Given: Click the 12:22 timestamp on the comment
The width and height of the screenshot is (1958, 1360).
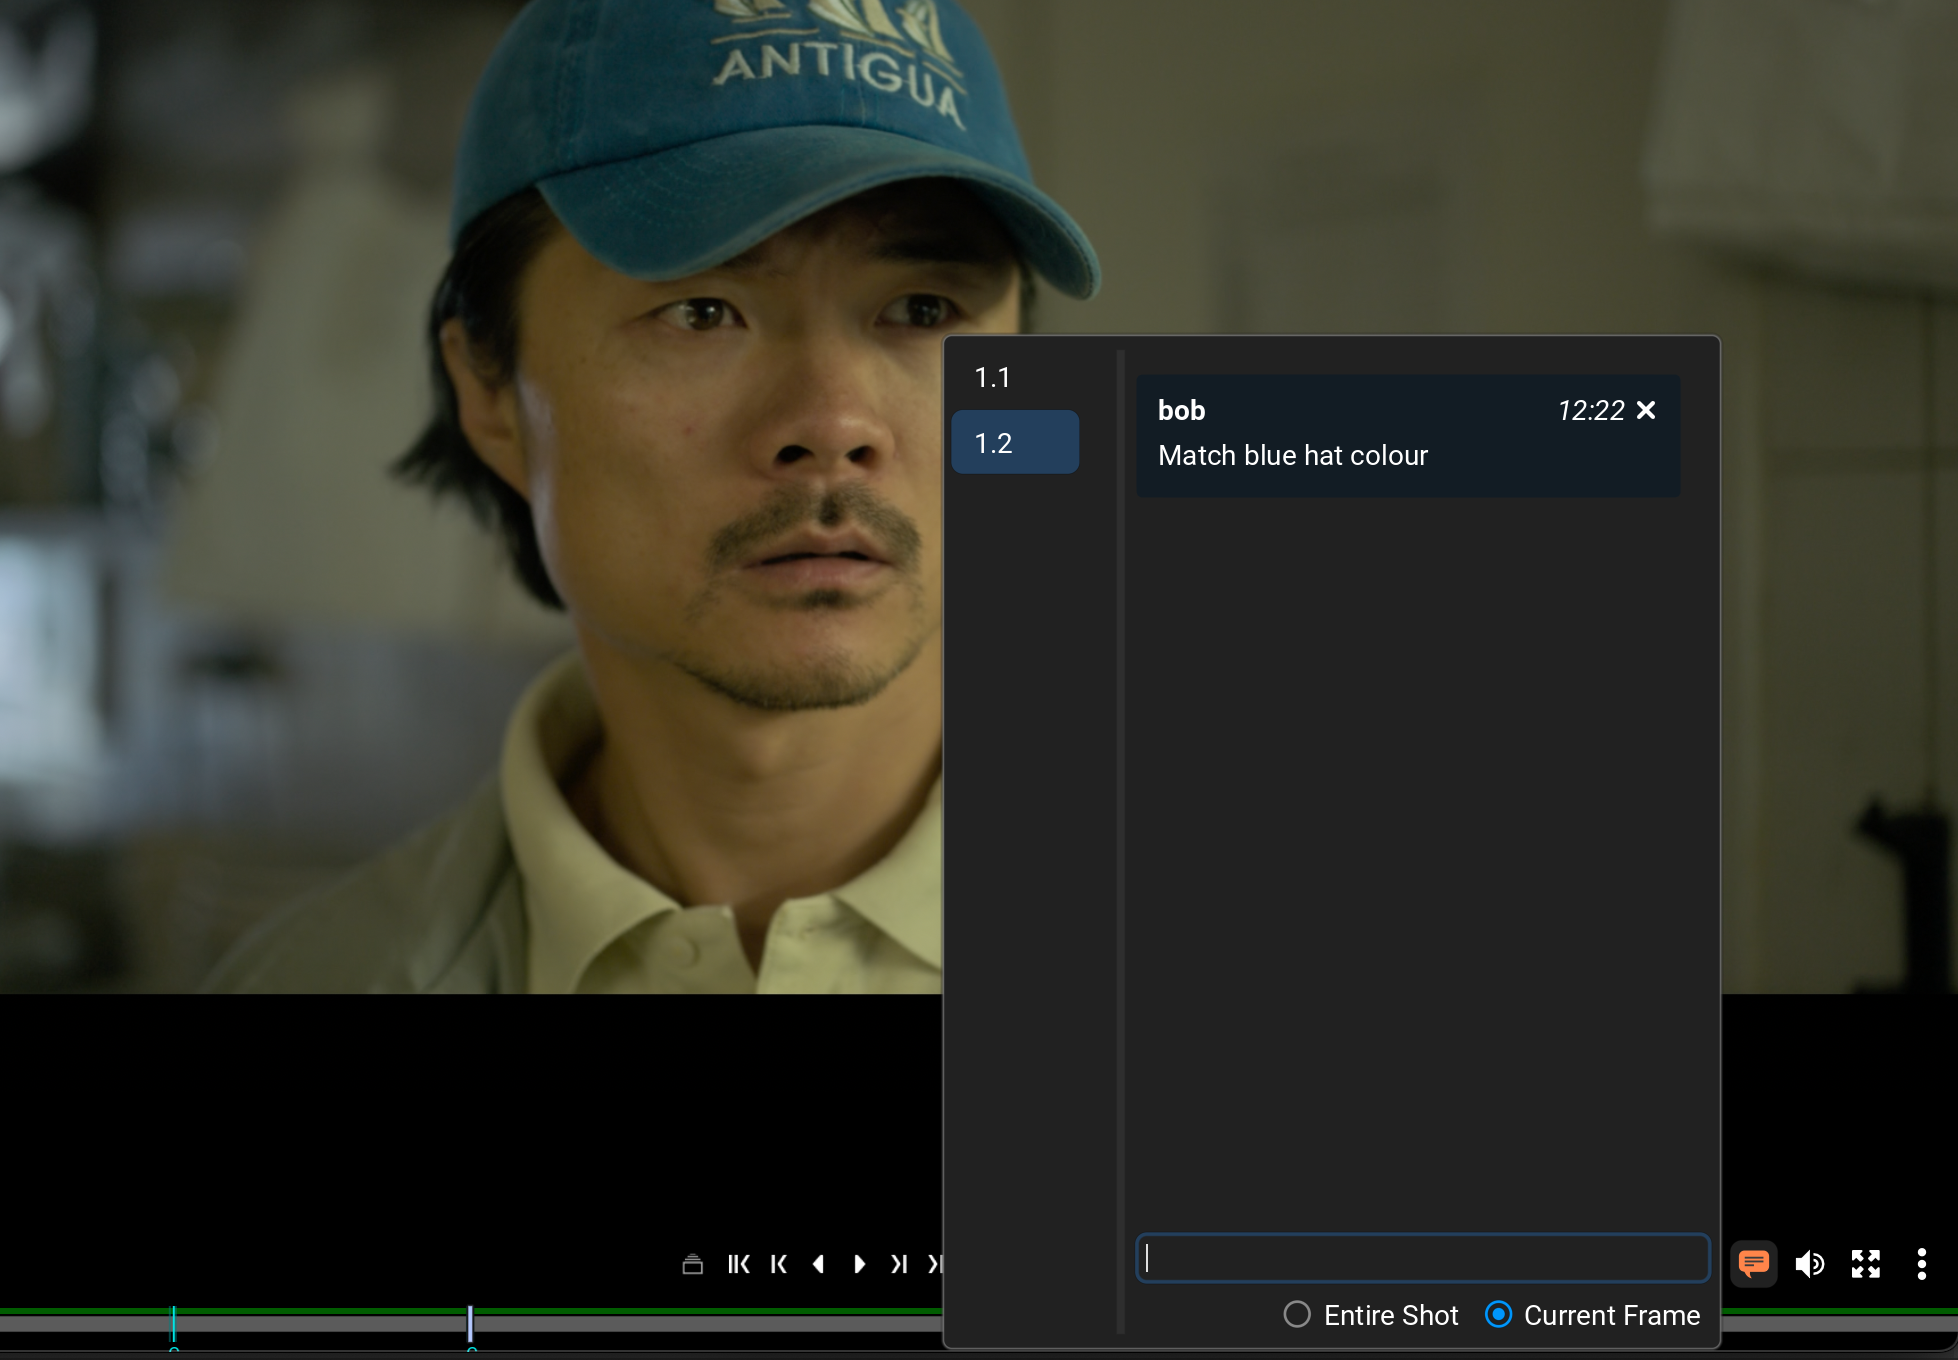Looking at the screenshot, I should point(1590,410).
